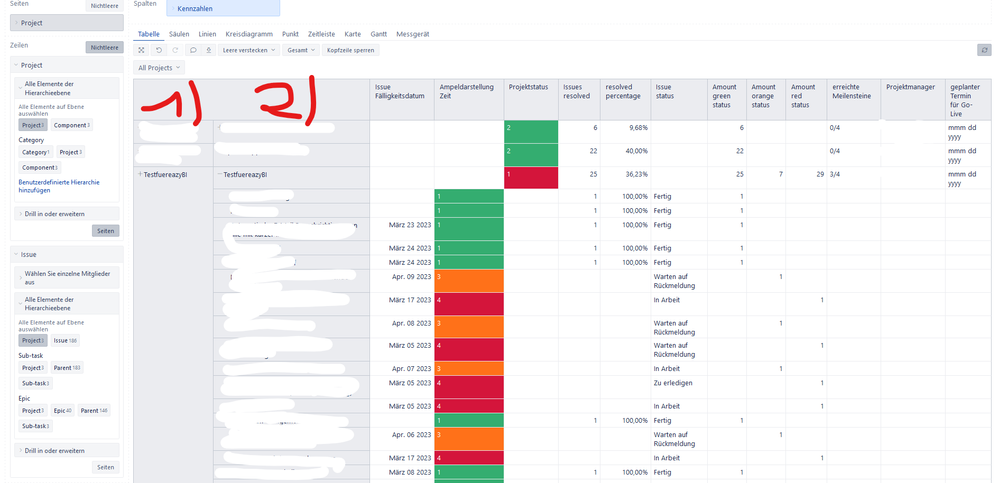Click Projektmanager column header
Image resolution: width=999 pixels, height=483 pixels.
(x=913, y=99)
